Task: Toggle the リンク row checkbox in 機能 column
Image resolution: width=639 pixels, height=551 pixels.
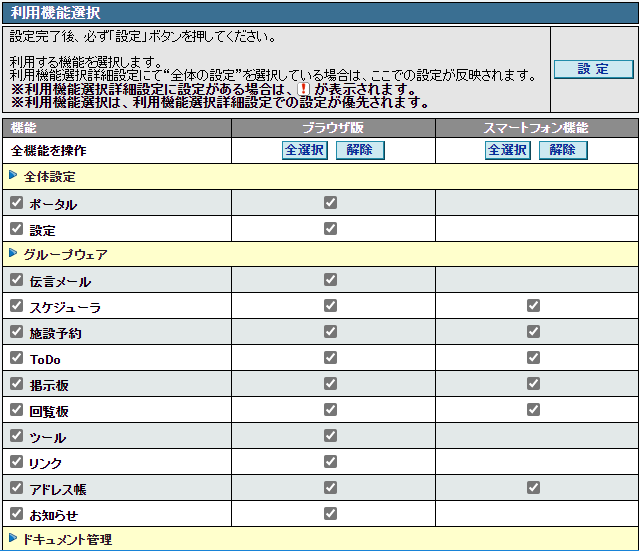Action: 16,462
